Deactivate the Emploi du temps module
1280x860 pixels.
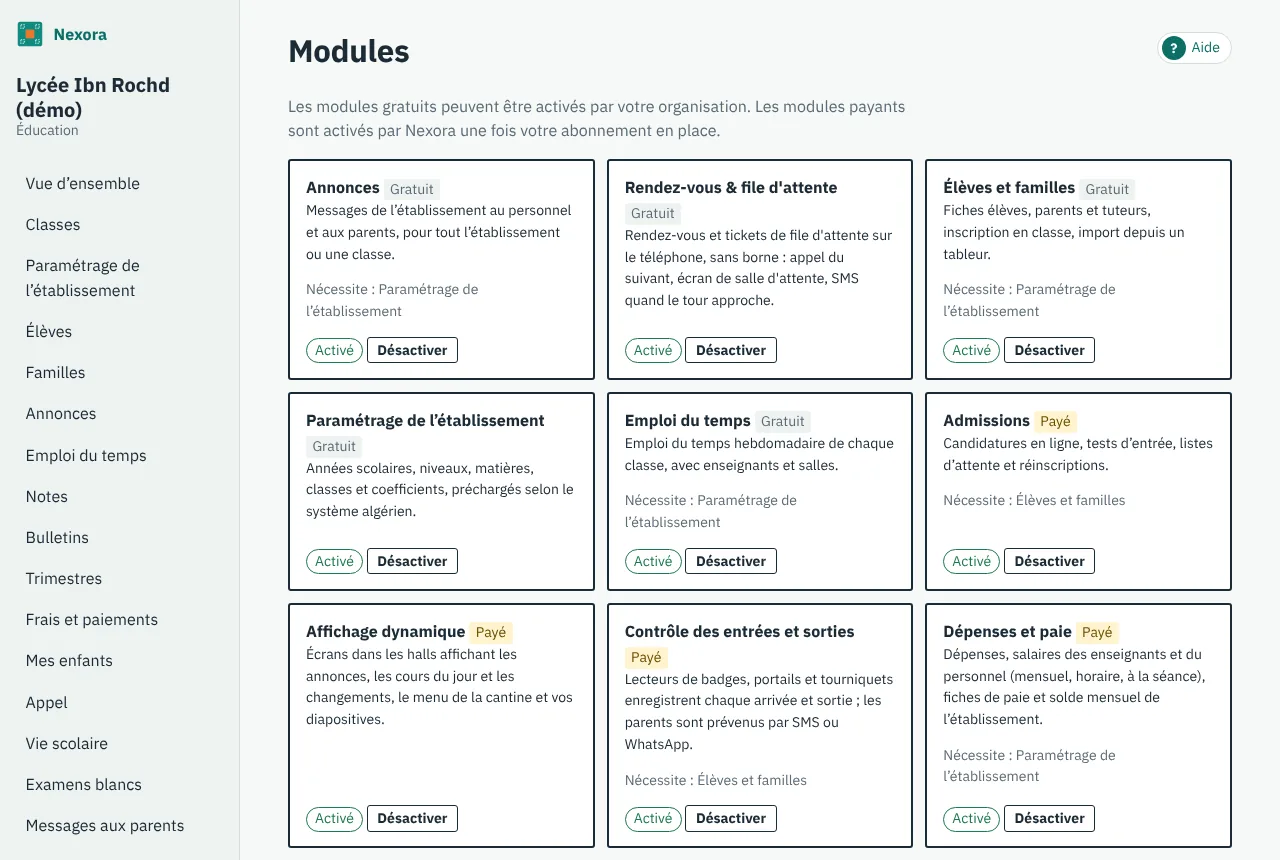click(x=731, y=561)
